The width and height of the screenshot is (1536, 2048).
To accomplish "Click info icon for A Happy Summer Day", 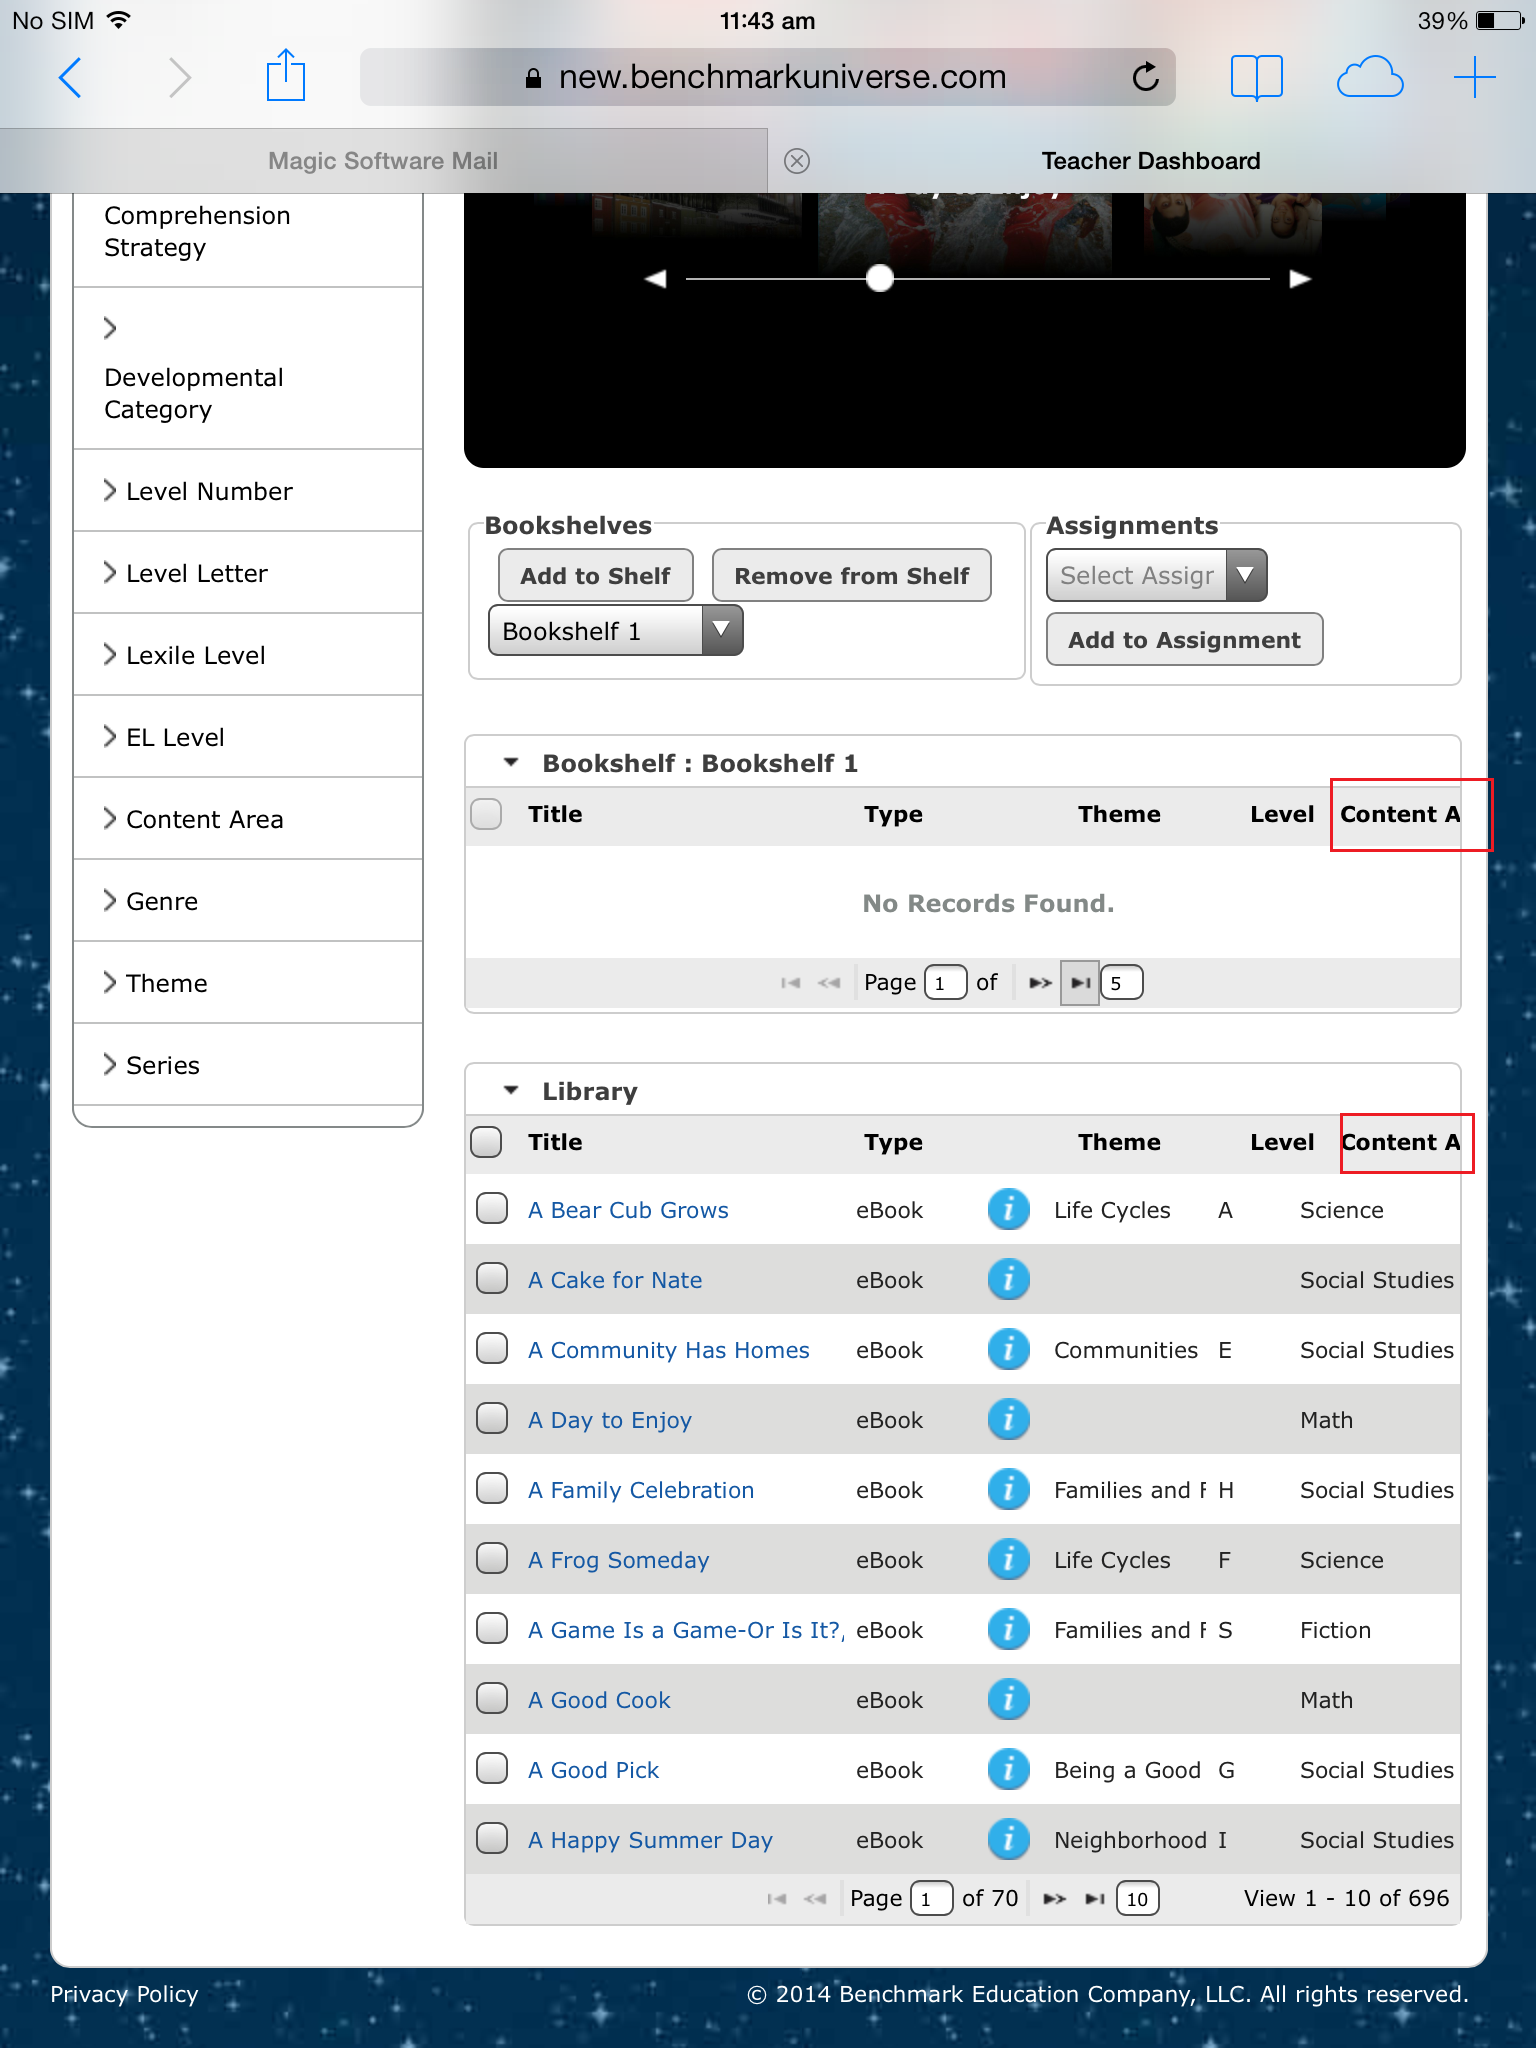I will point(1009,1840).
